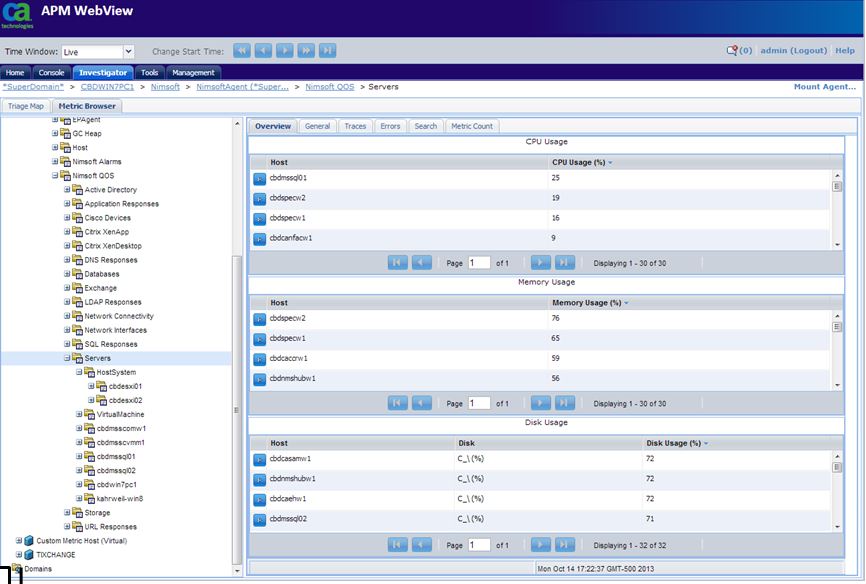Go to first page of Disk Usage table
The image size is (866, 584).
point(398,545)
